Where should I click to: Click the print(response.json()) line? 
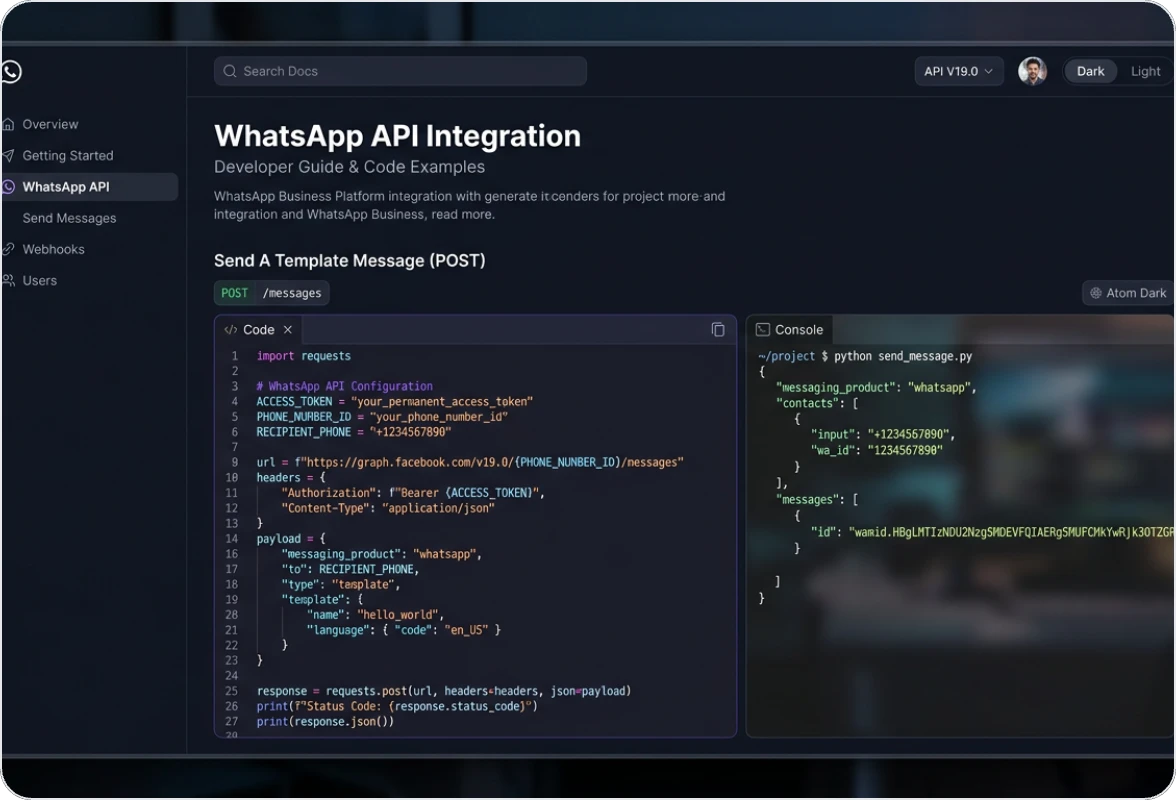pyautogui.click(x=325, y=722)
